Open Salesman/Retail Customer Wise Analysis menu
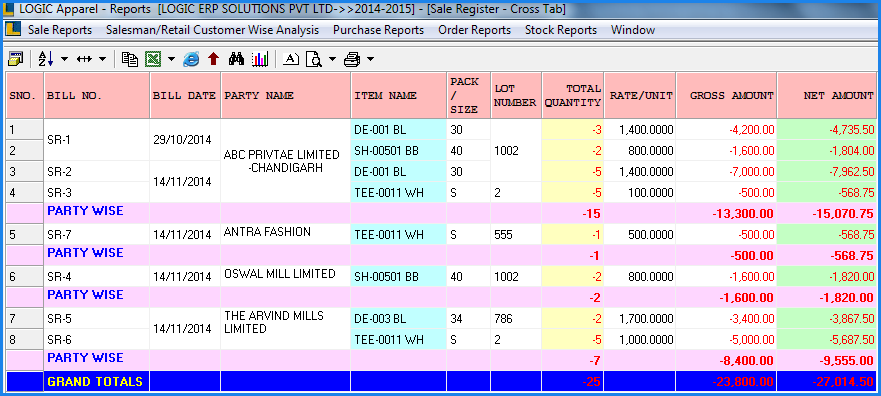881x396 pixels. coord(212,30)
